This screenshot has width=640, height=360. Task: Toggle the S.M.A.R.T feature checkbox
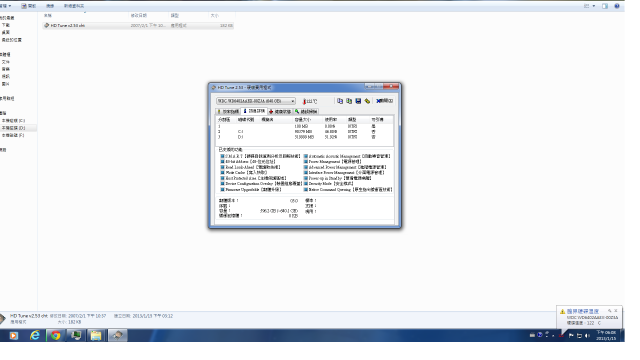222,156
